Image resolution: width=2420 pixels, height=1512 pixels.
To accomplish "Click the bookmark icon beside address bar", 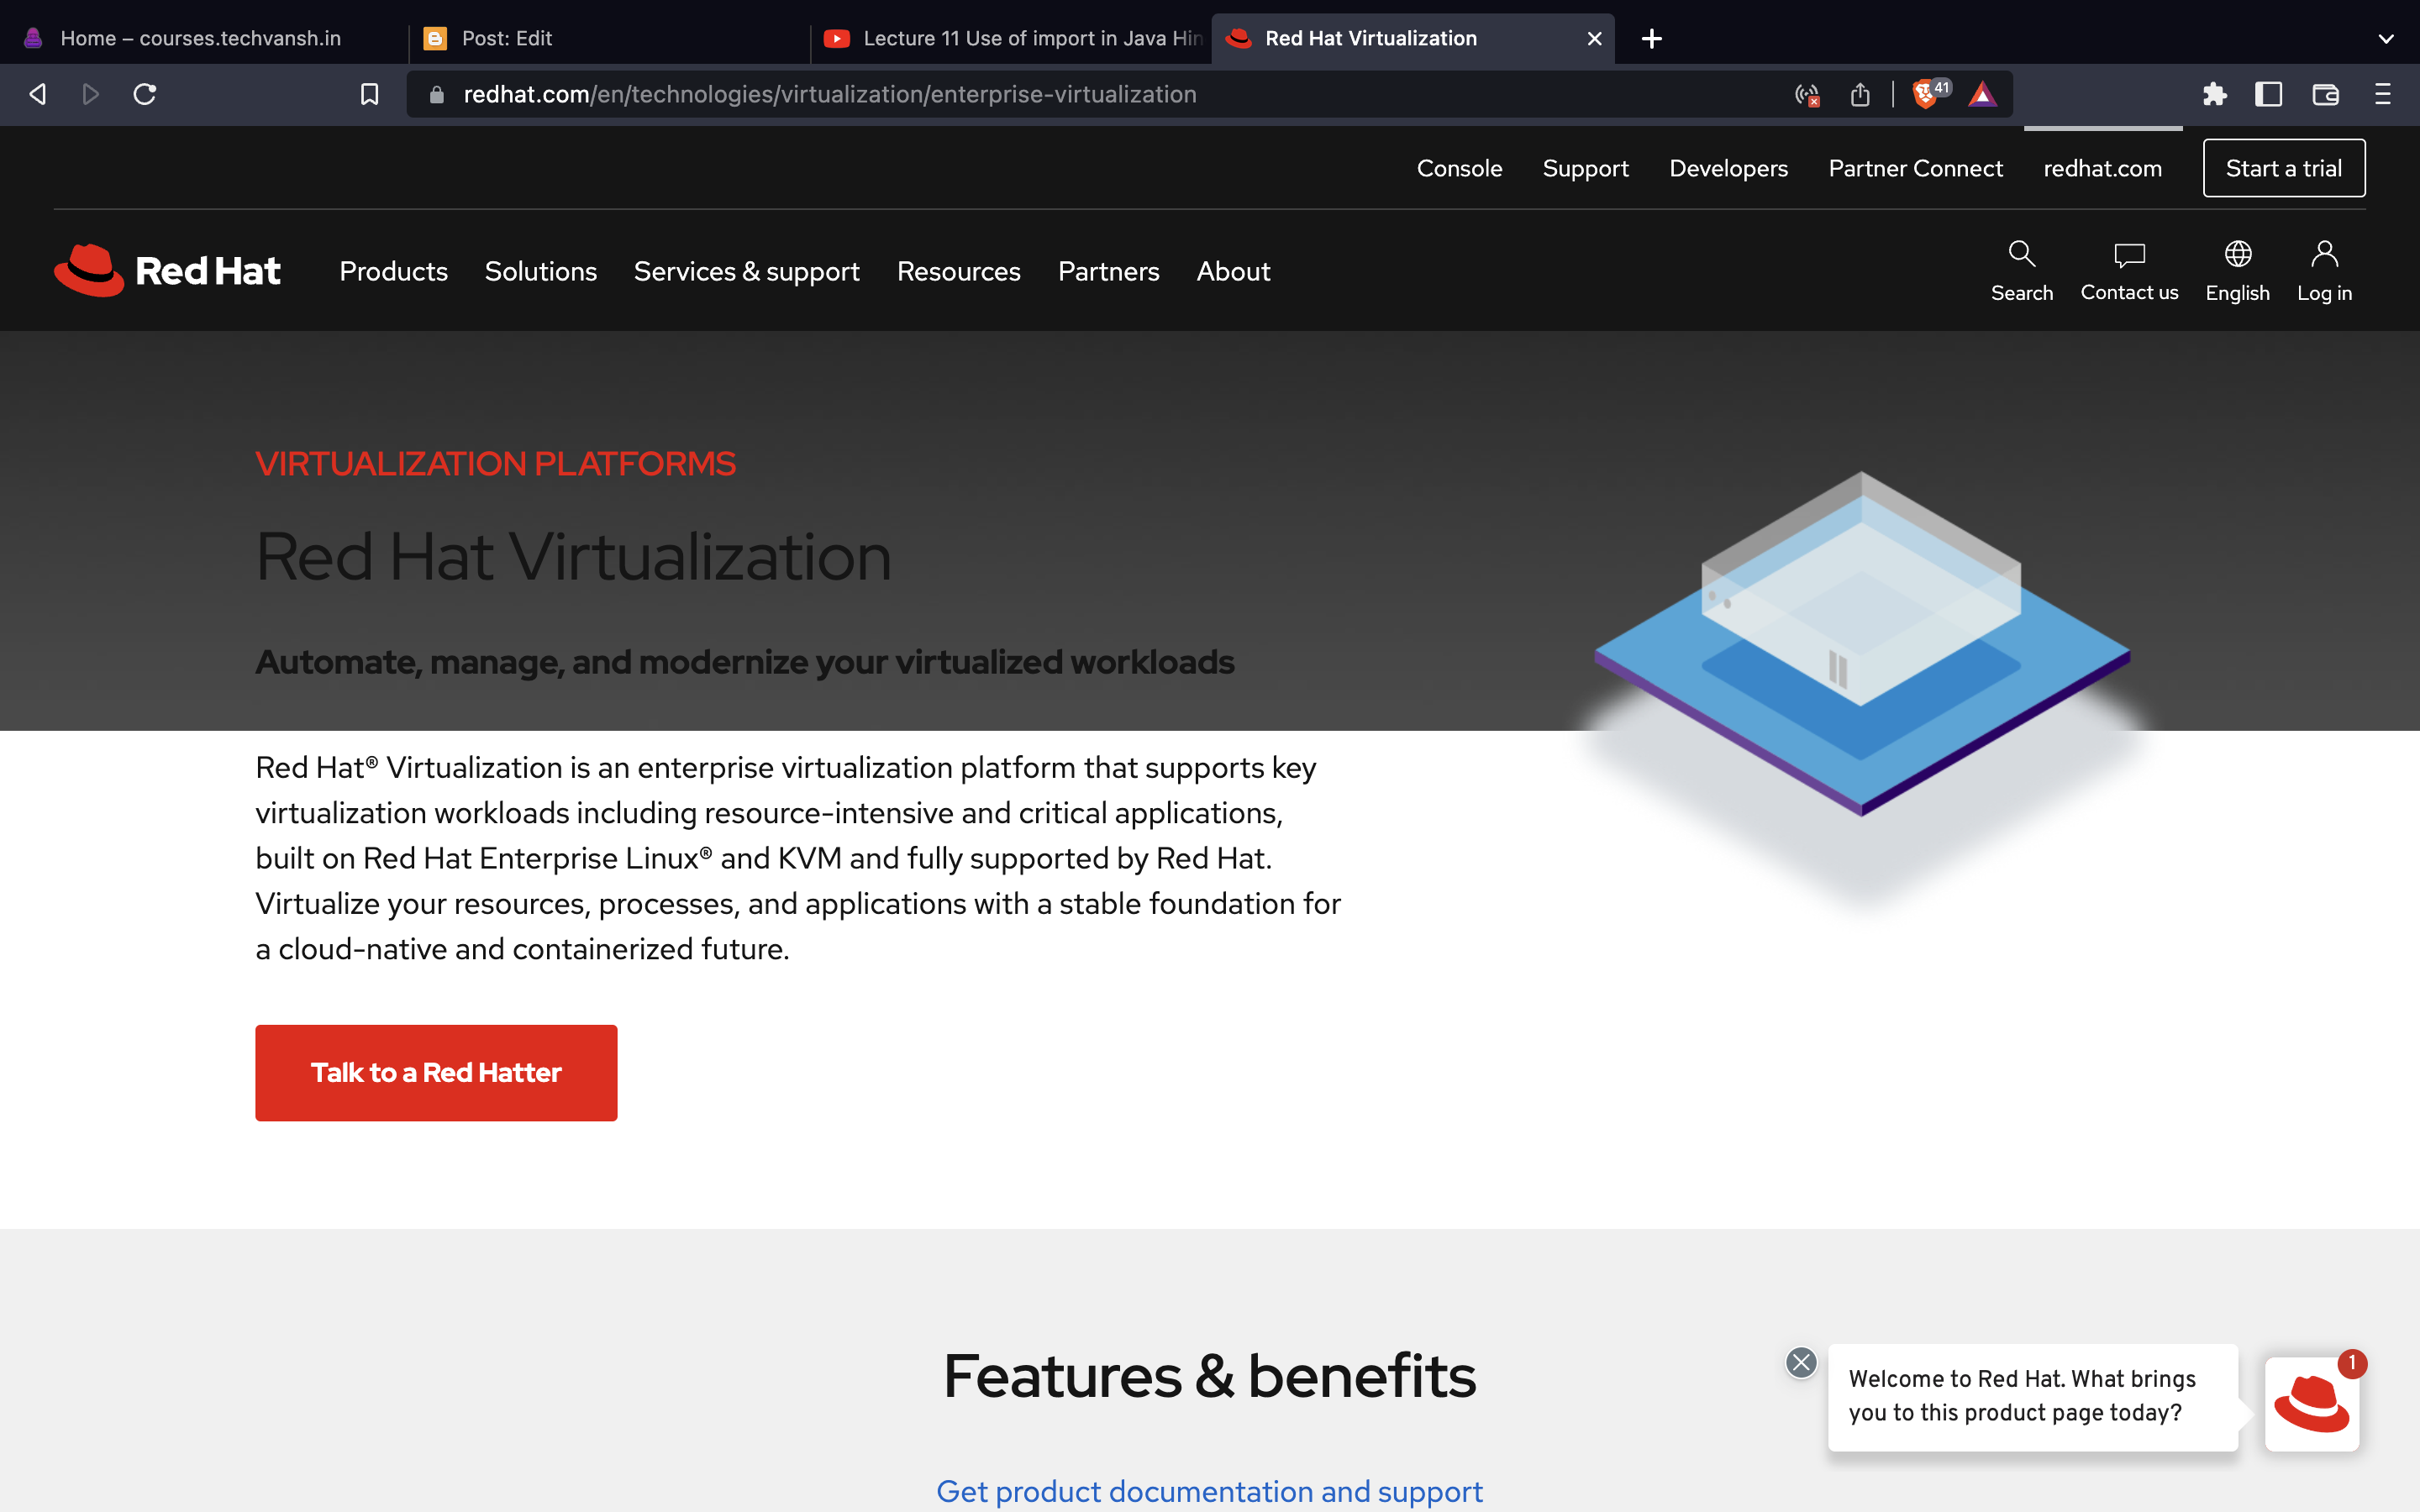I will (x=369, y=94).
